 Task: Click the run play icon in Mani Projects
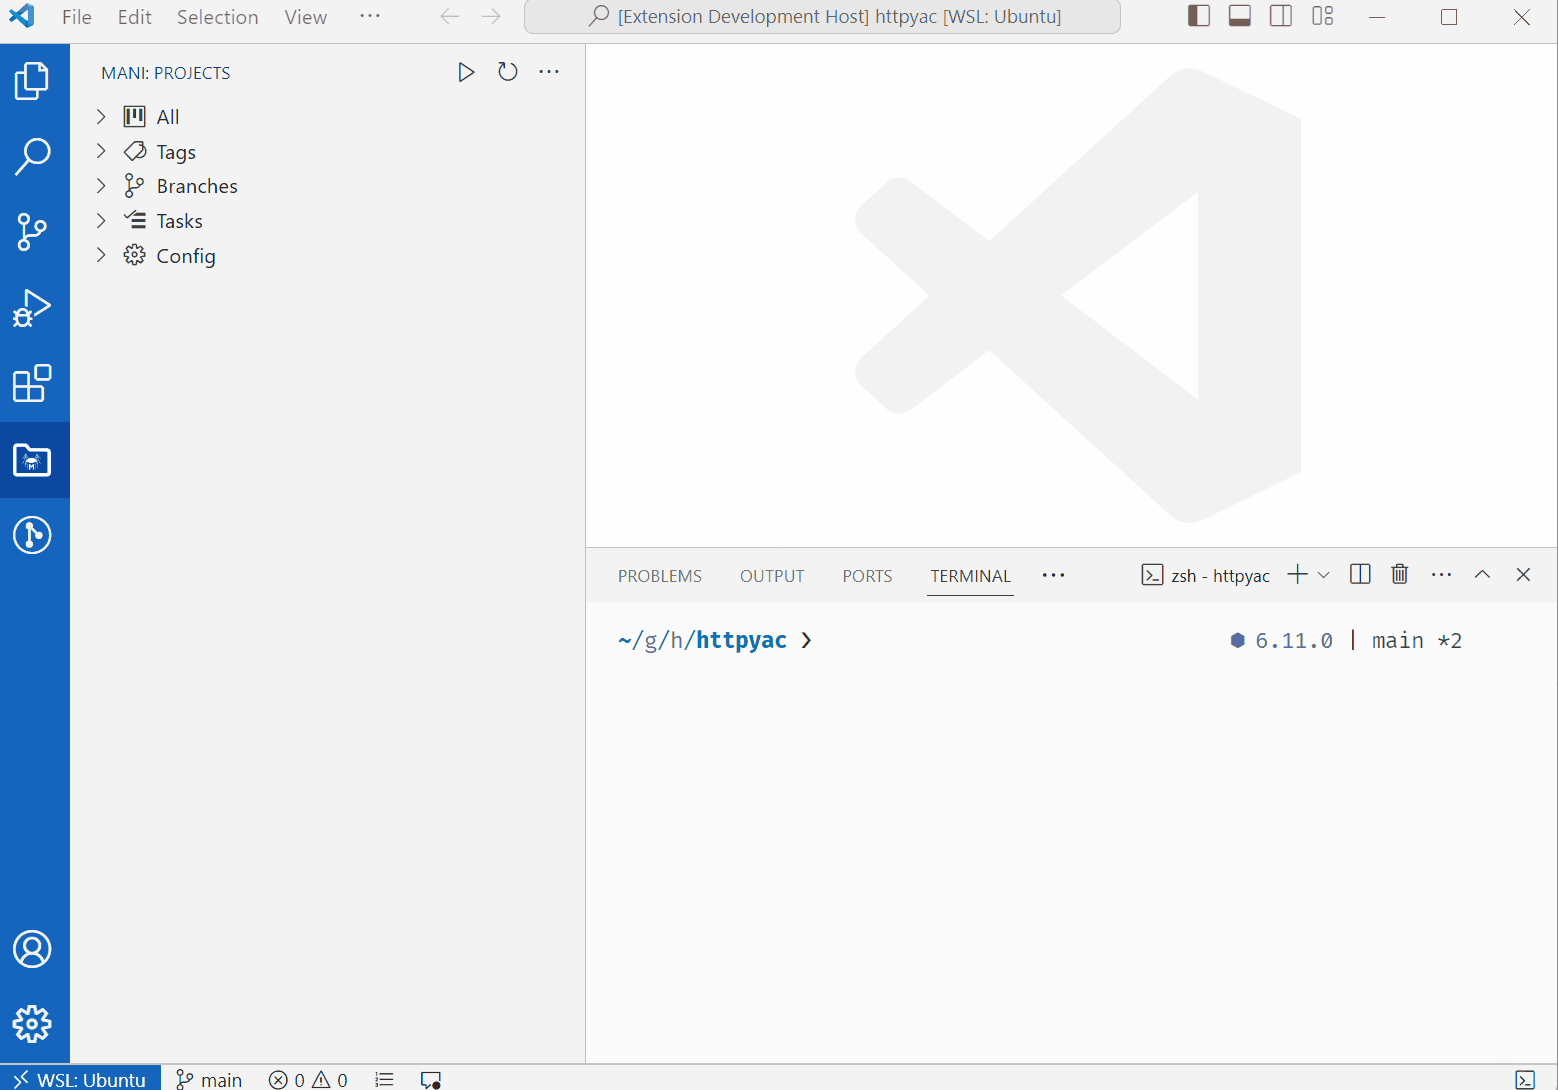[x=466, y=72]
